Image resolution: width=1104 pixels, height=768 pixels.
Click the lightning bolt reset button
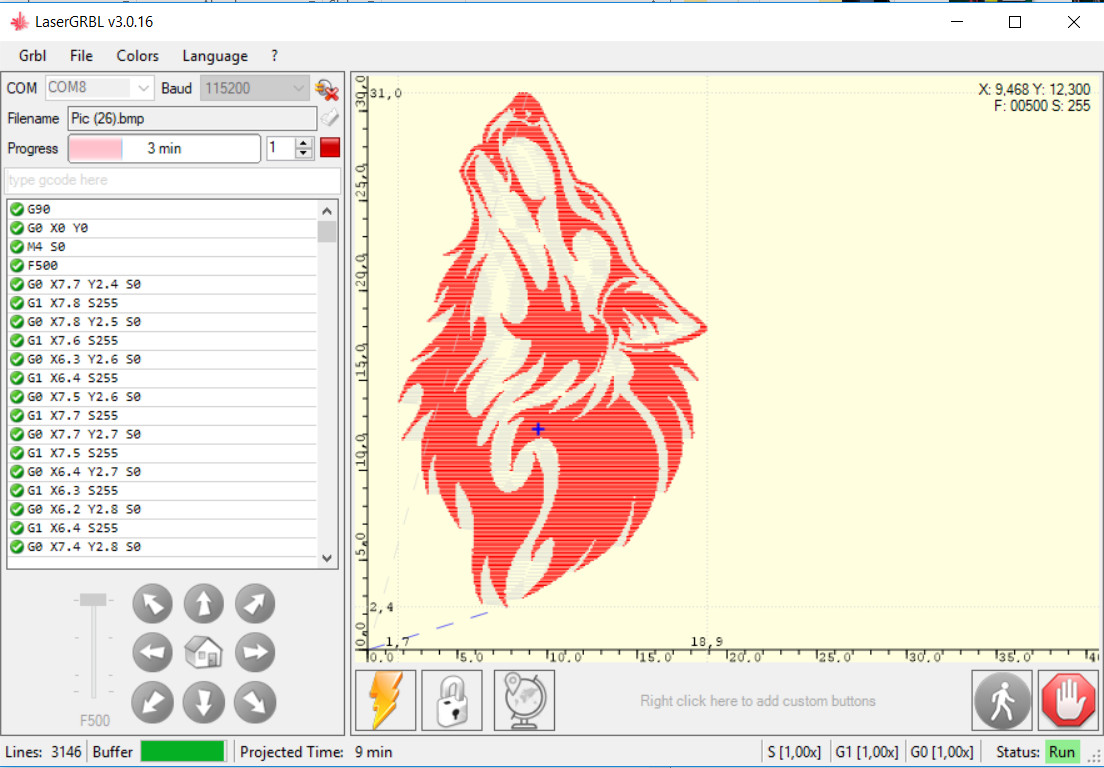point(386,700)
